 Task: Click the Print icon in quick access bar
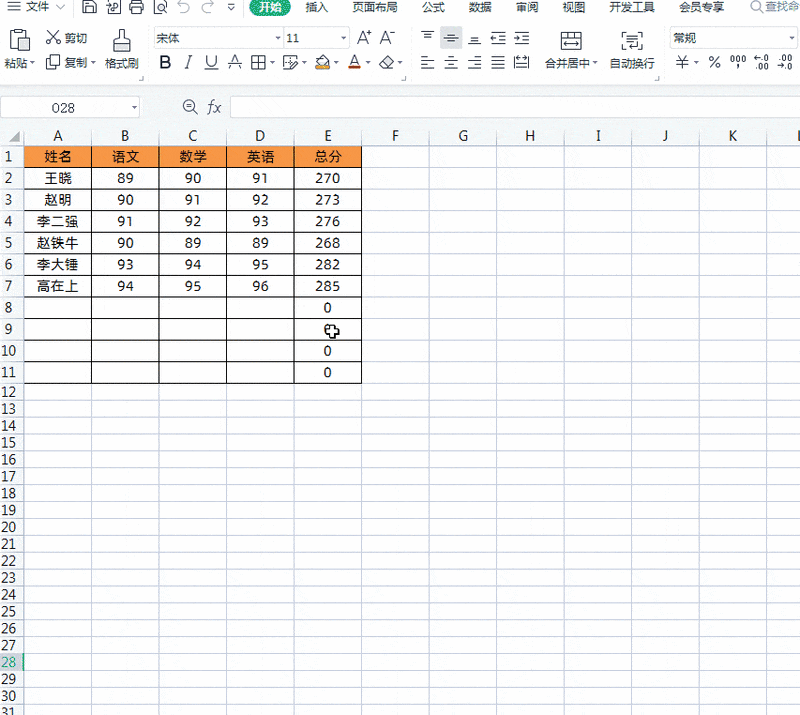tap(136, 7)
